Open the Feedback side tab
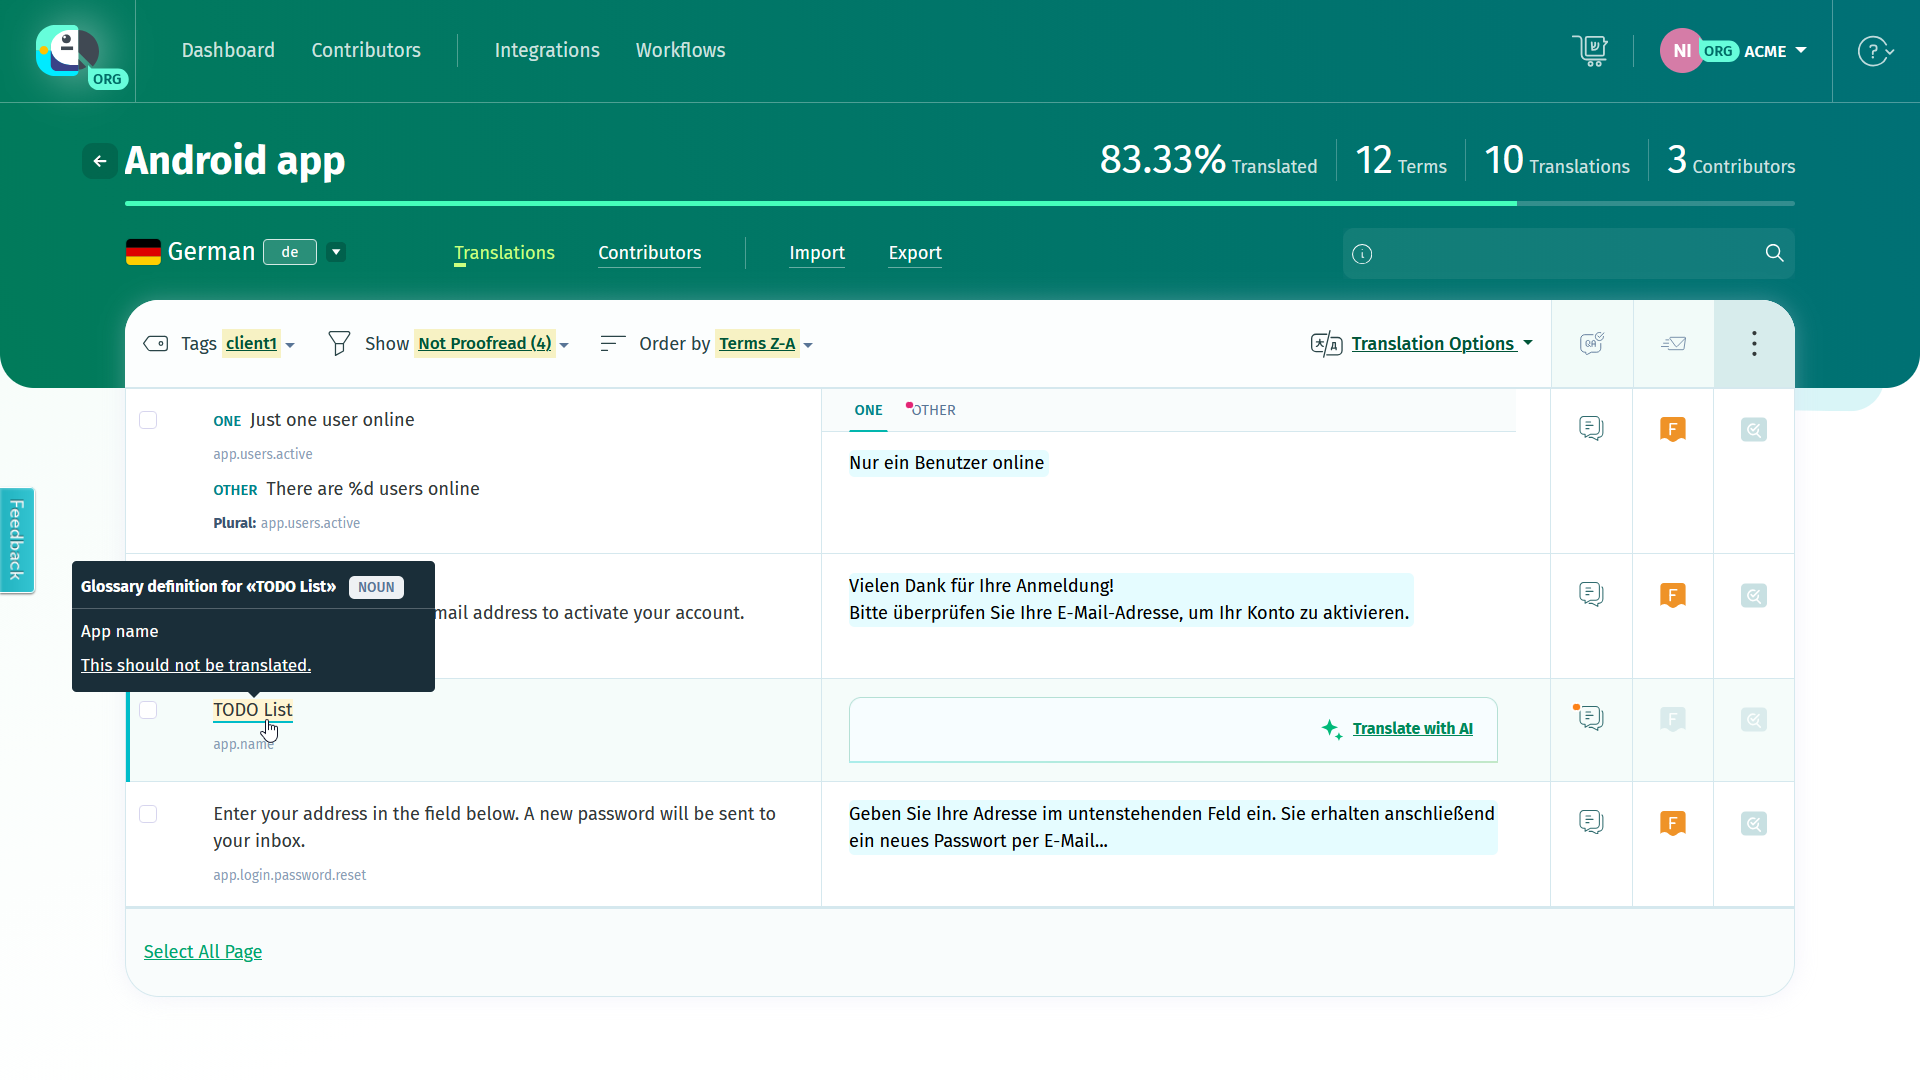 pos(17,540)
